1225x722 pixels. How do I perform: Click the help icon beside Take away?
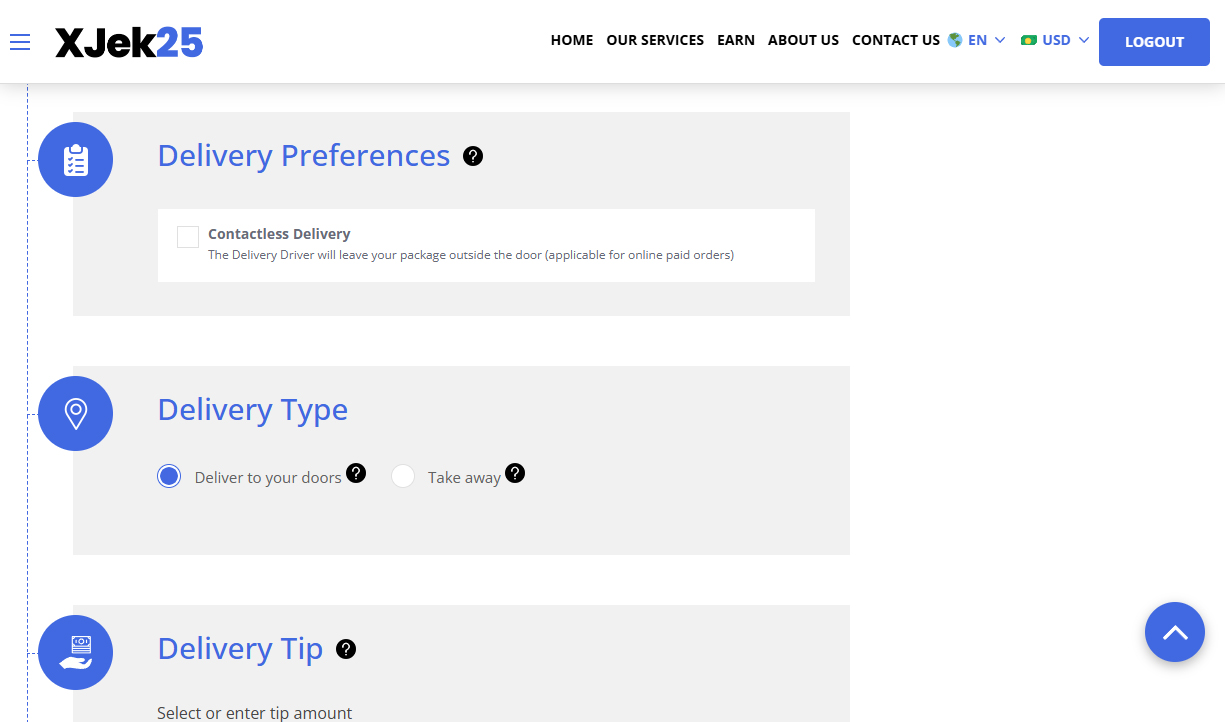click(515, 473)
